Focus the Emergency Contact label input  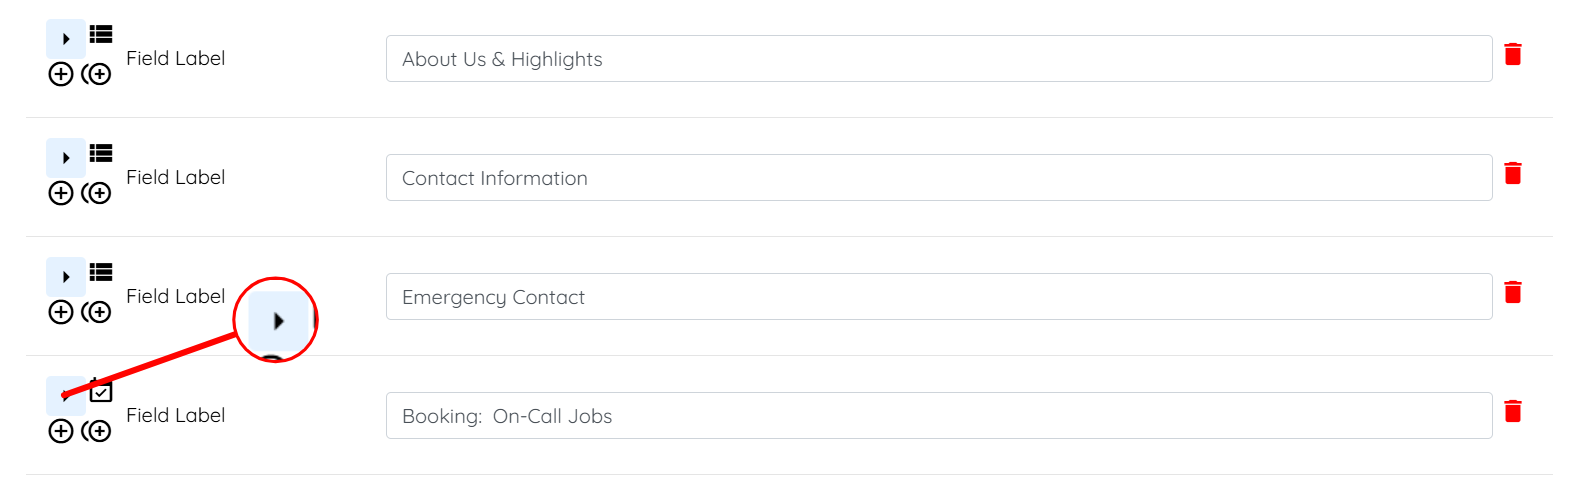coord(938,297)
